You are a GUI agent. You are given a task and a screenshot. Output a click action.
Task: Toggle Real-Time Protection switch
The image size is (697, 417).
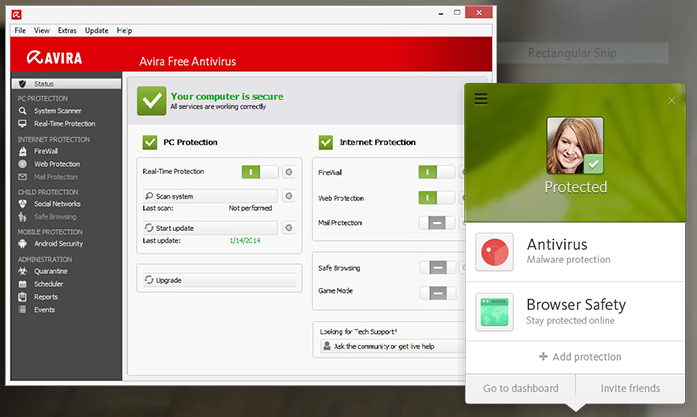click(260, 172)
